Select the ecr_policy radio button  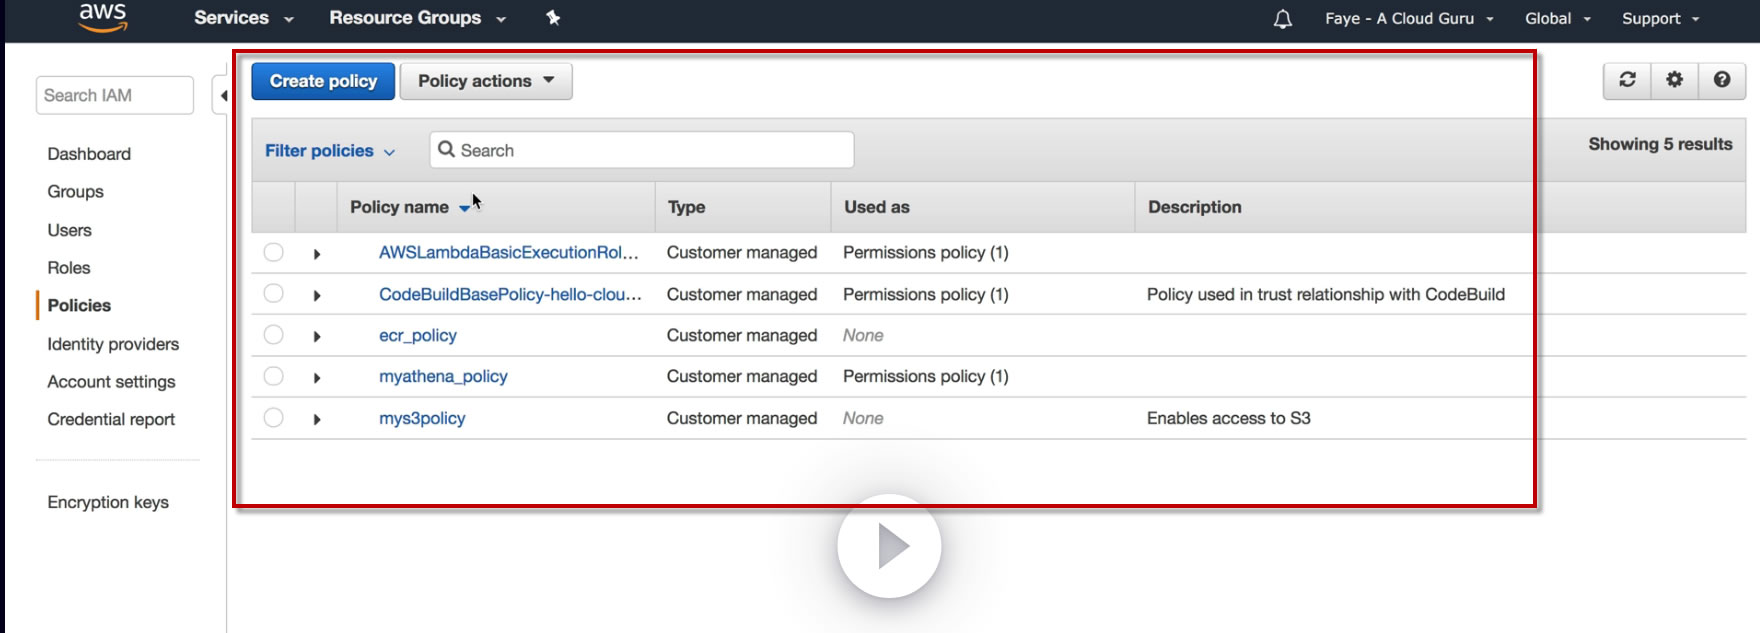point(274,335)
